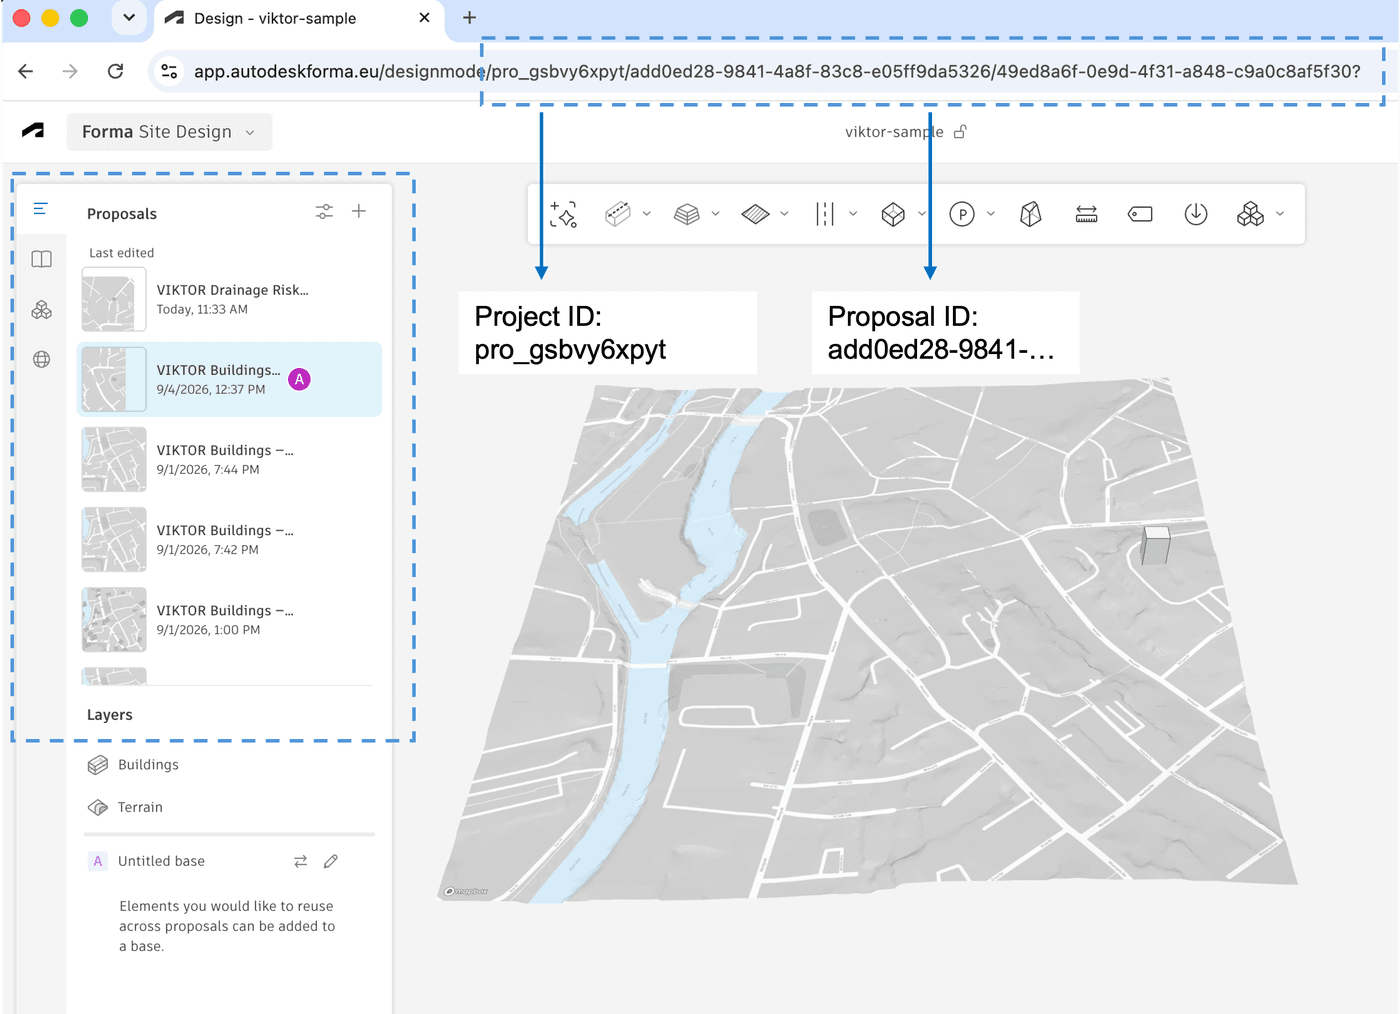
Task: Select the irregular prism shape tool
Action: click(x=1031, y=214)
